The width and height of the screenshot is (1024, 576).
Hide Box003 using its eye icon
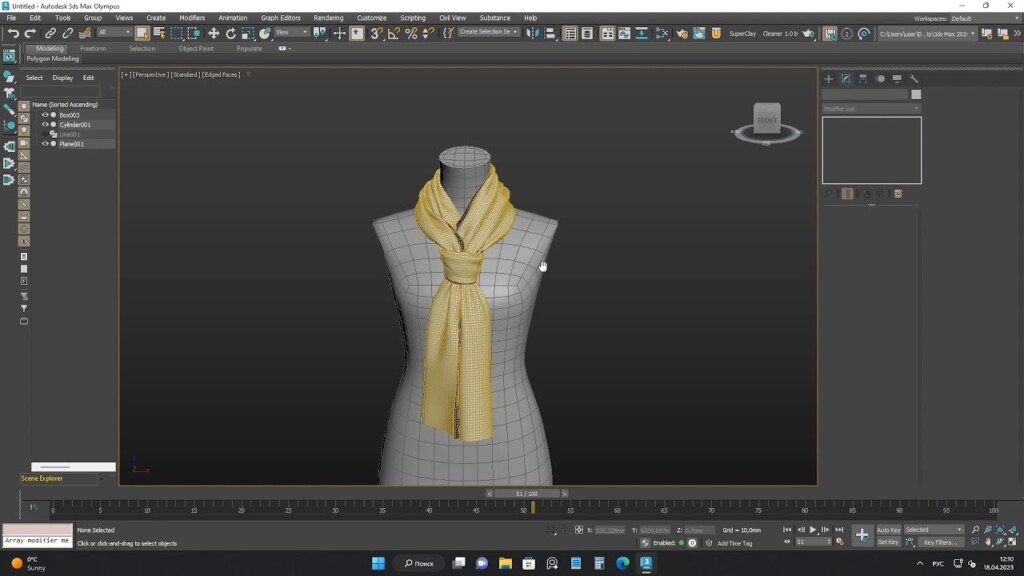(x=44, y=115)
